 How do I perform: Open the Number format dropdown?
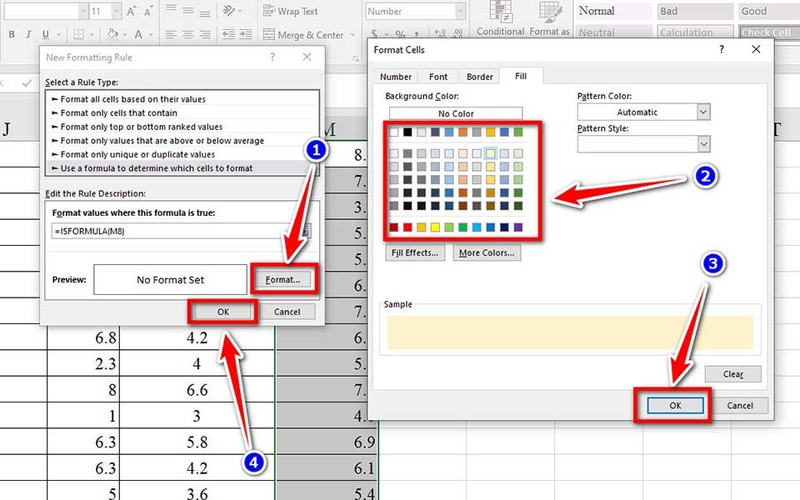pos(460,11)
